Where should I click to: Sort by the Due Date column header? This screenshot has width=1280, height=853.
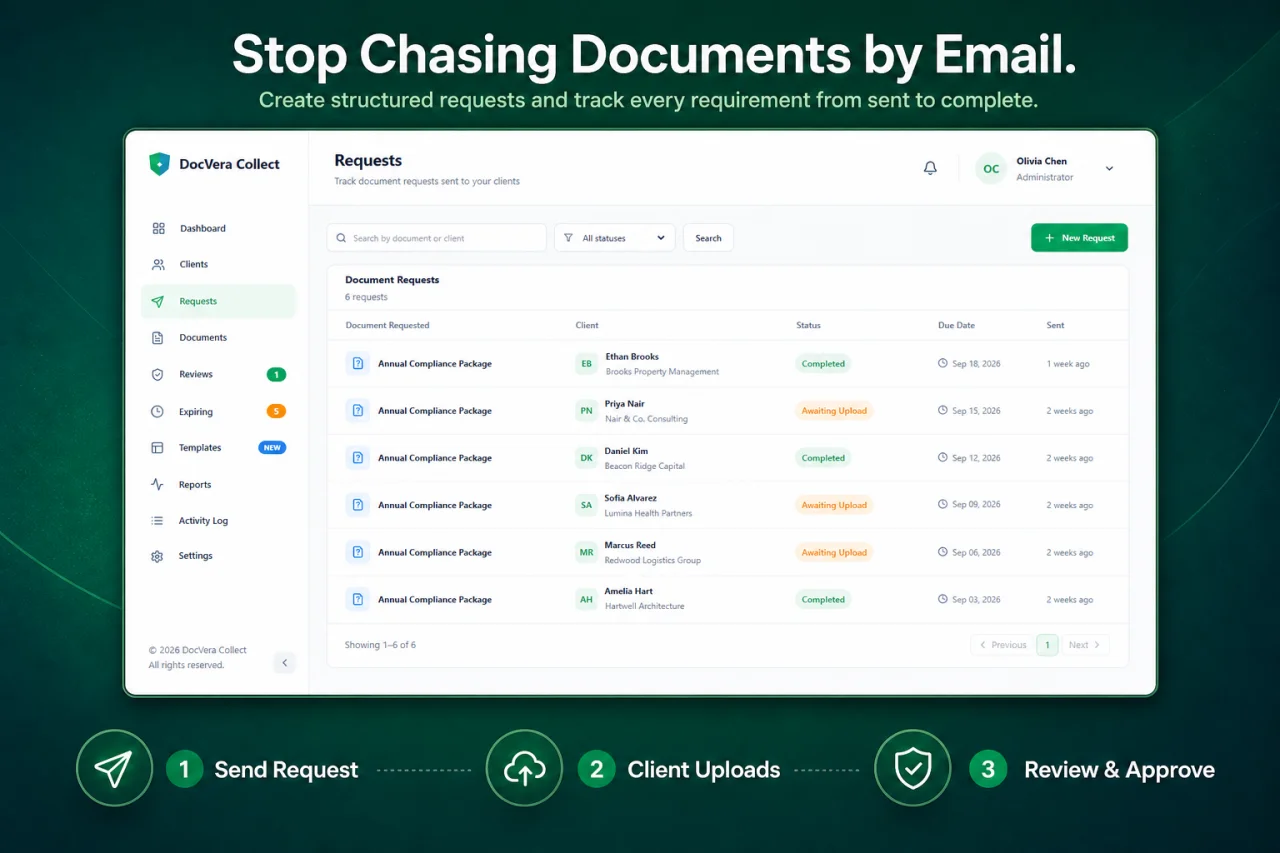point(956,325)
